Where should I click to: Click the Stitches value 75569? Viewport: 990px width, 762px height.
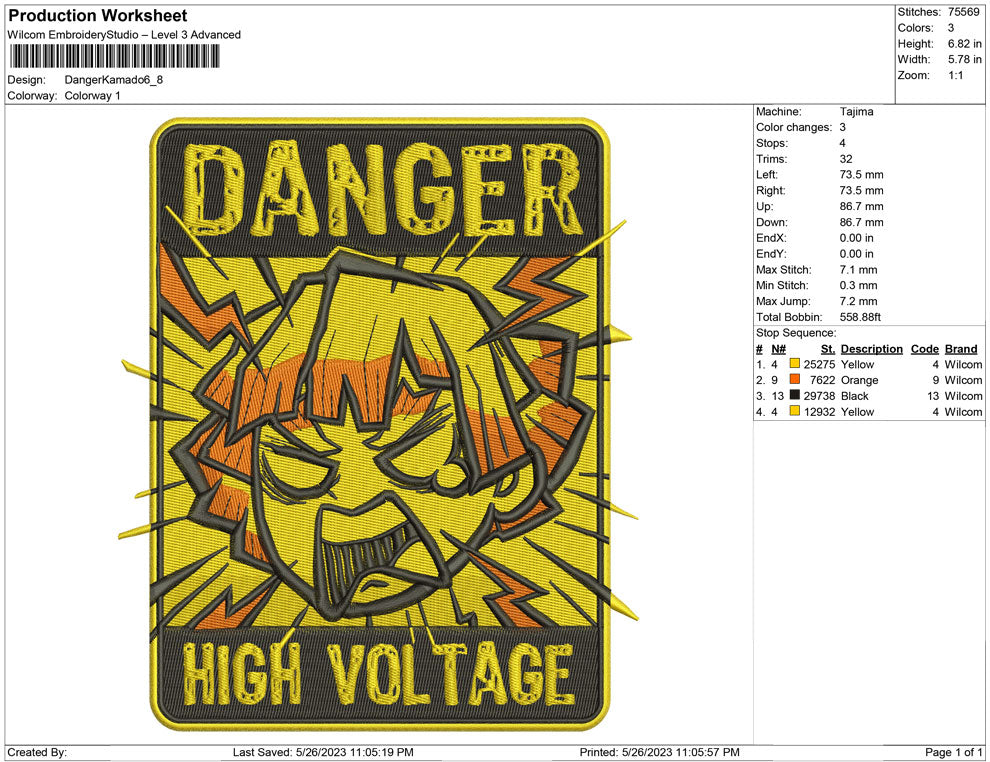click(x=963, y=12)
